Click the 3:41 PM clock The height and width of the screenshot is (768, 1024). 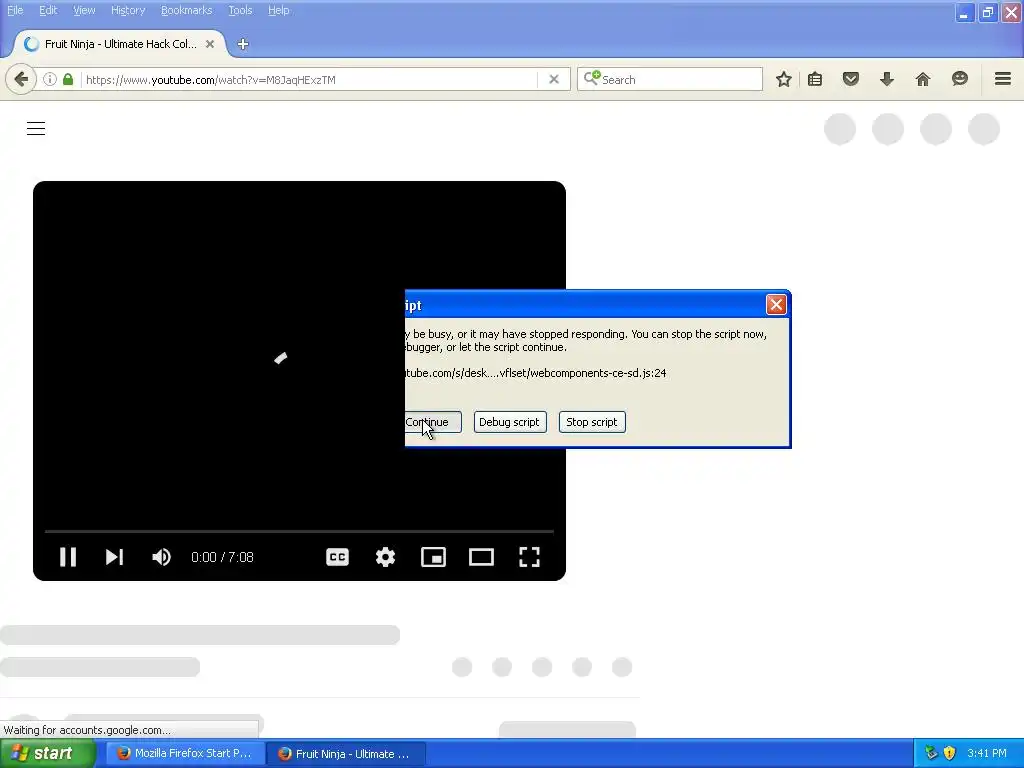(987, 754)
